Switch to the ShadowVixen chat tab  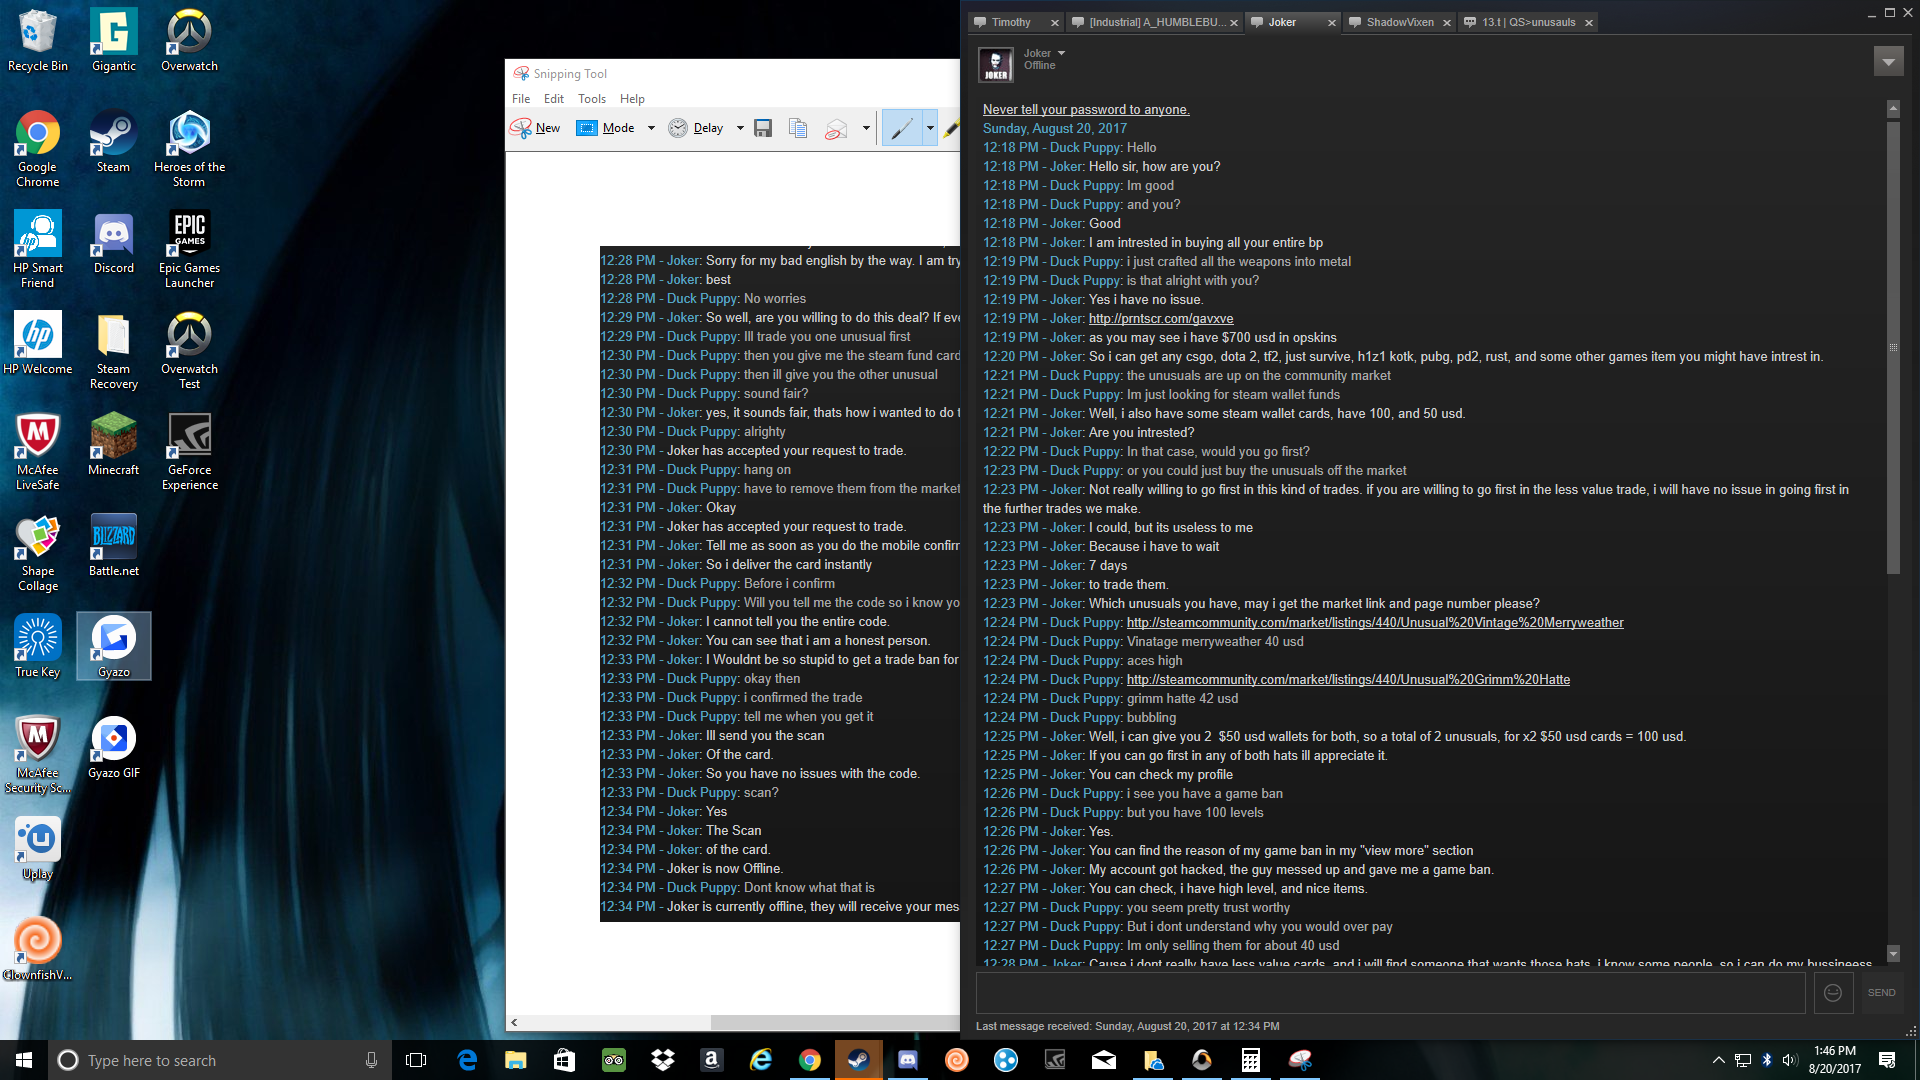1399,22
